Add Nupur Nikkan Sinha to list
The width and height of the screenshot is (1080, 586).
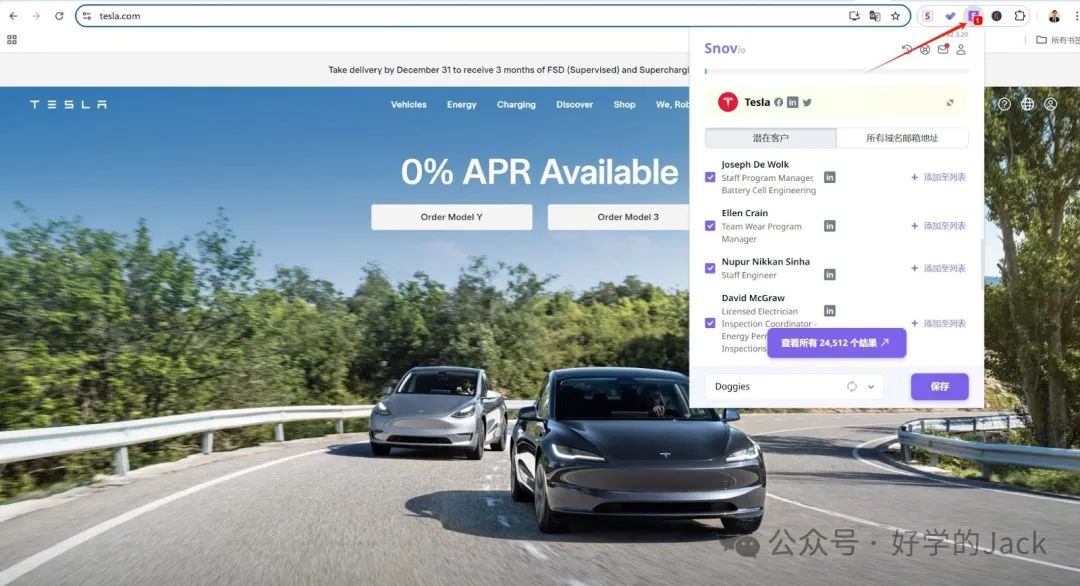point(938,269)
